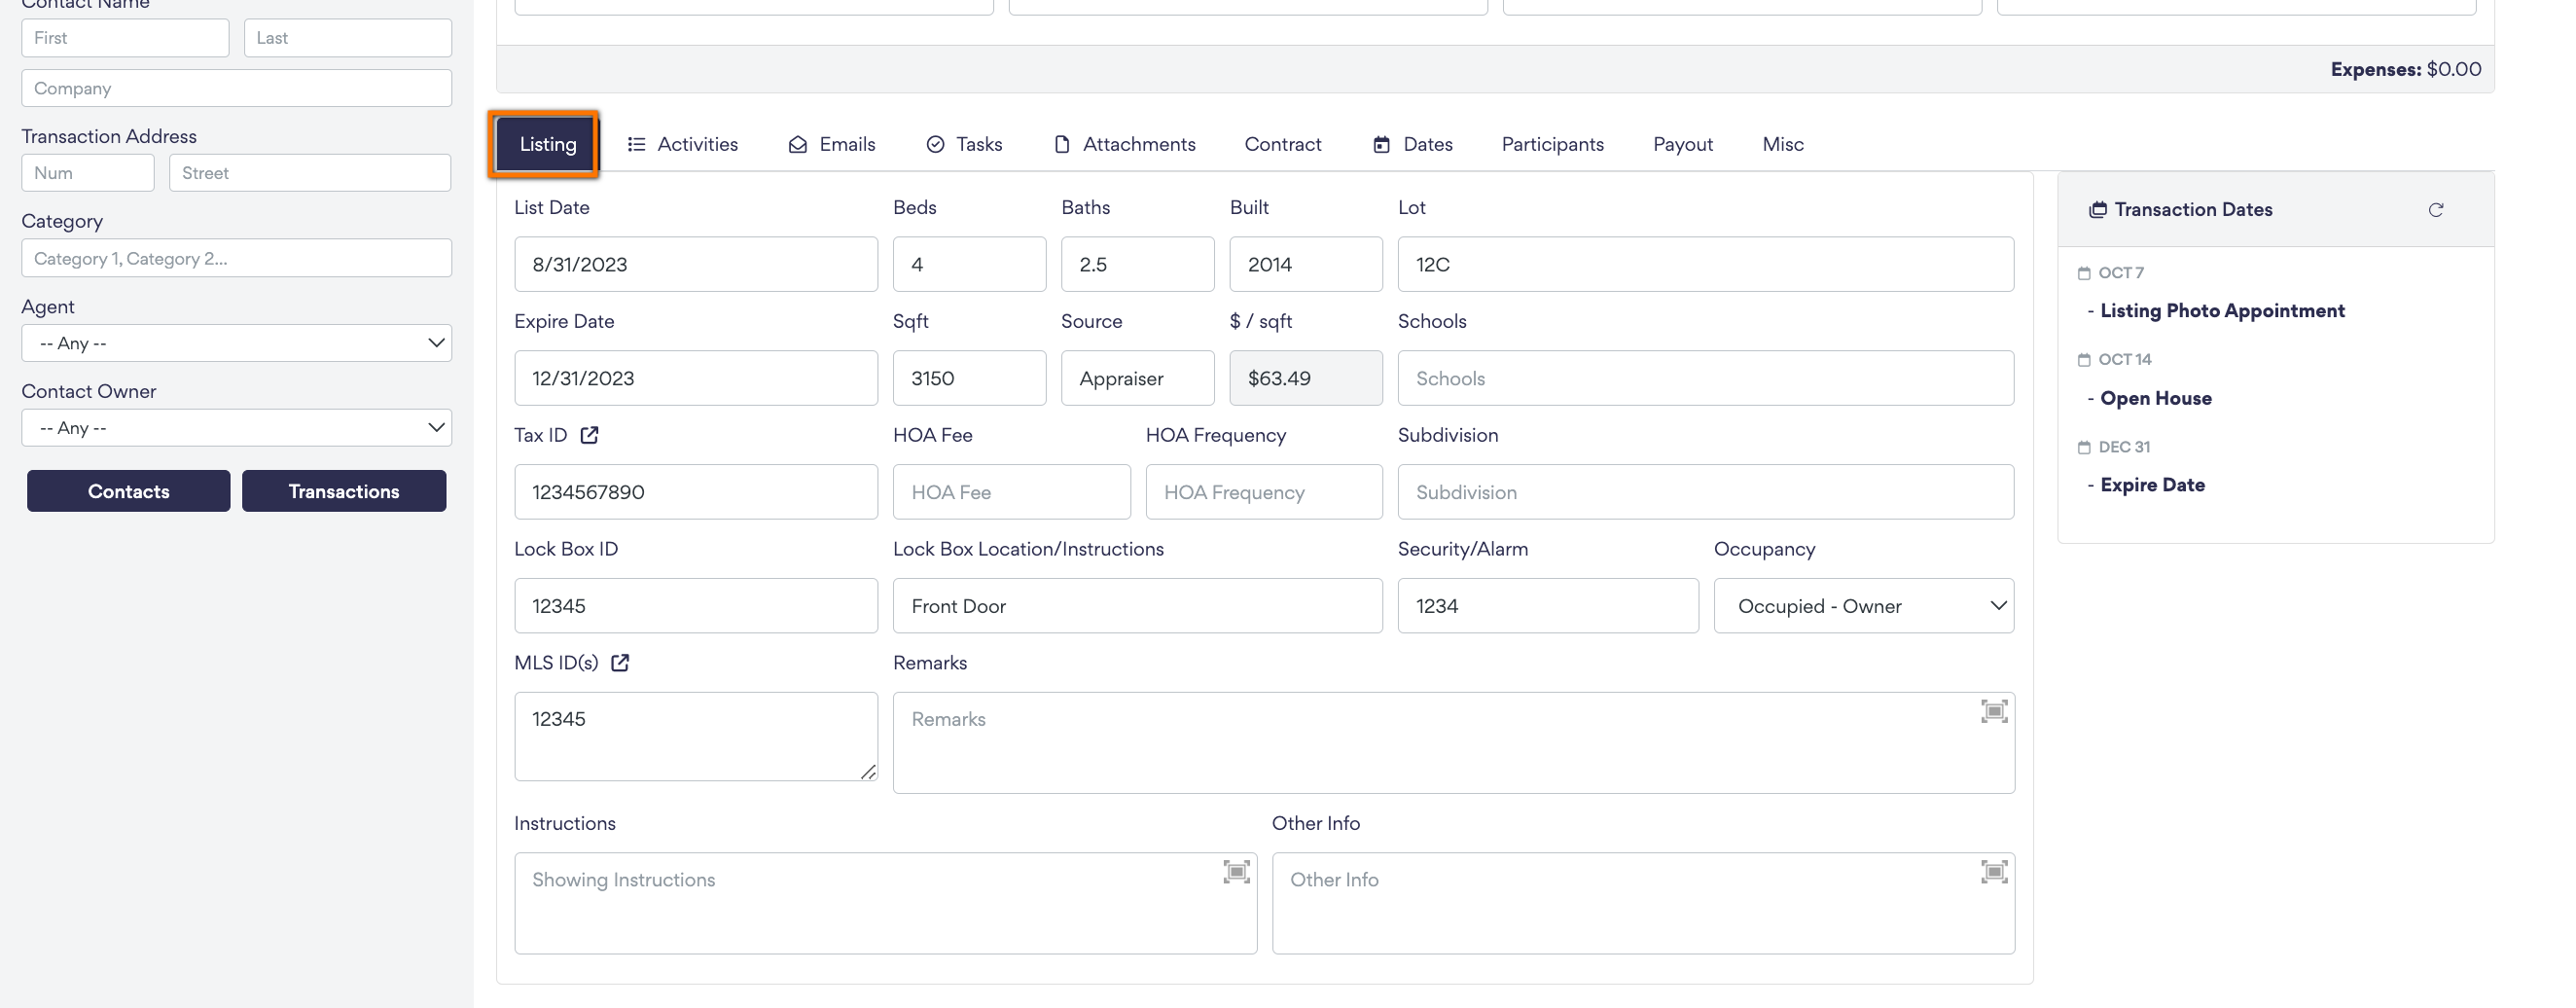
Task: Click the List Date input field
Action: point(696,264)
